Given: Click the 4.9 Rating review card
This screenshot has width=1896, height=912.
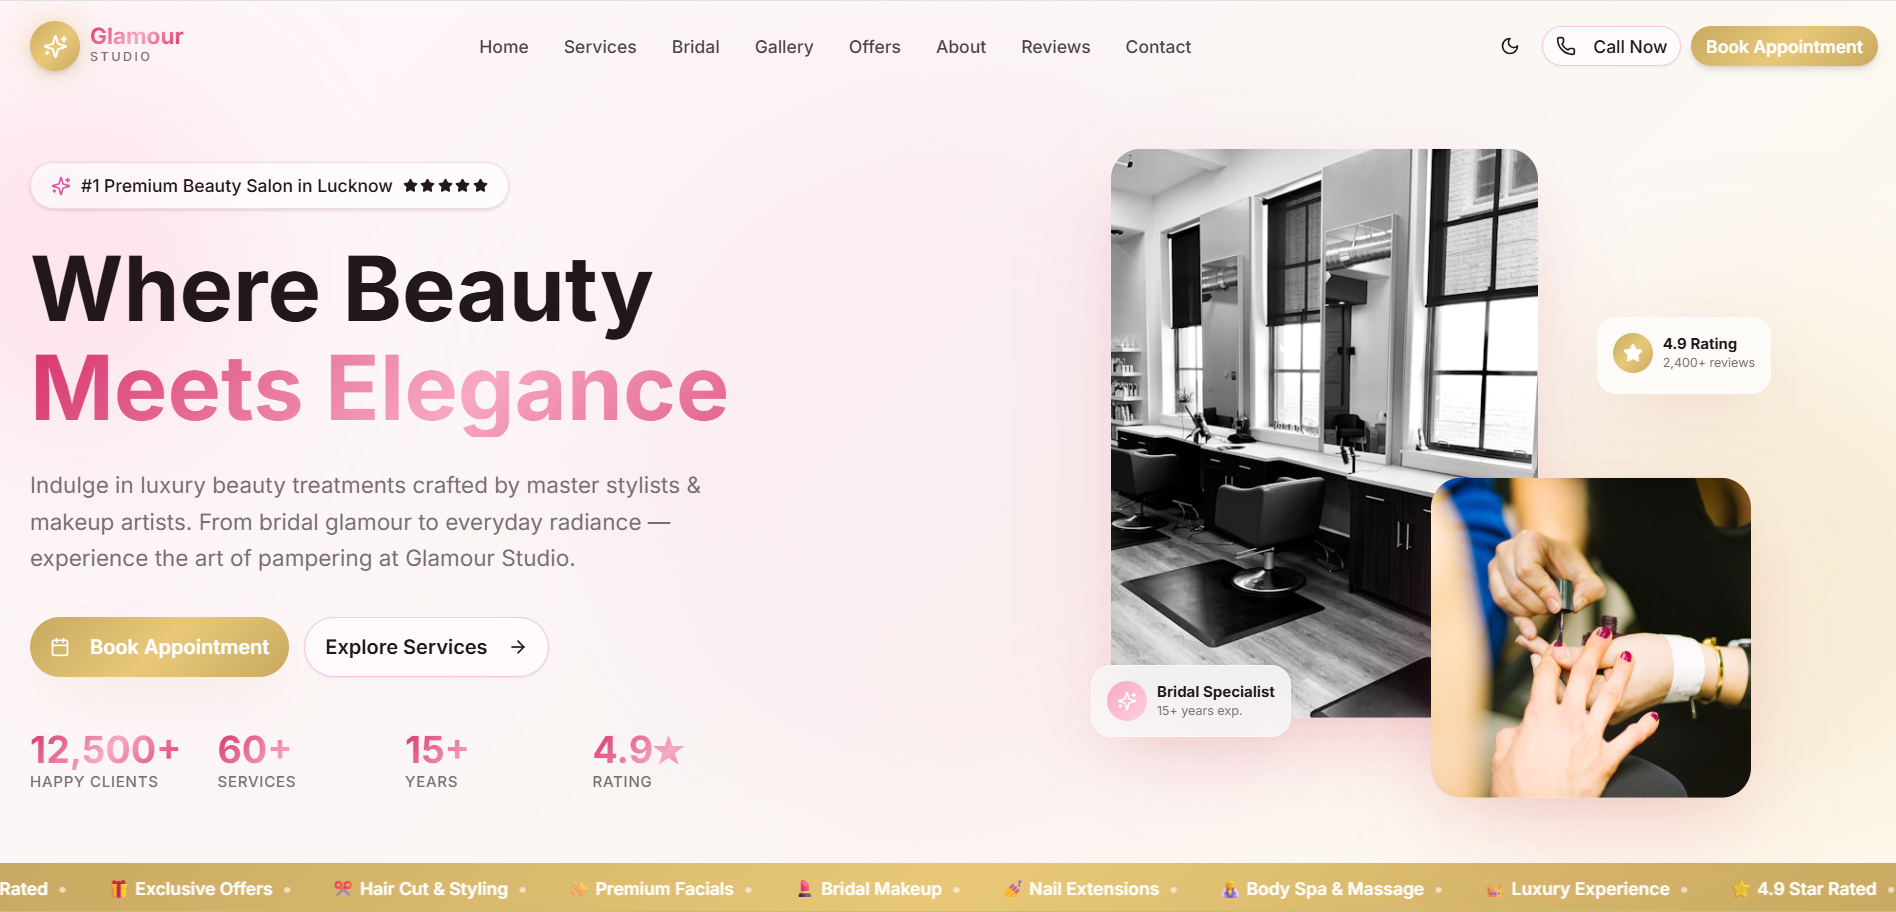Looking at the screenshot, I should point(1684,354).
